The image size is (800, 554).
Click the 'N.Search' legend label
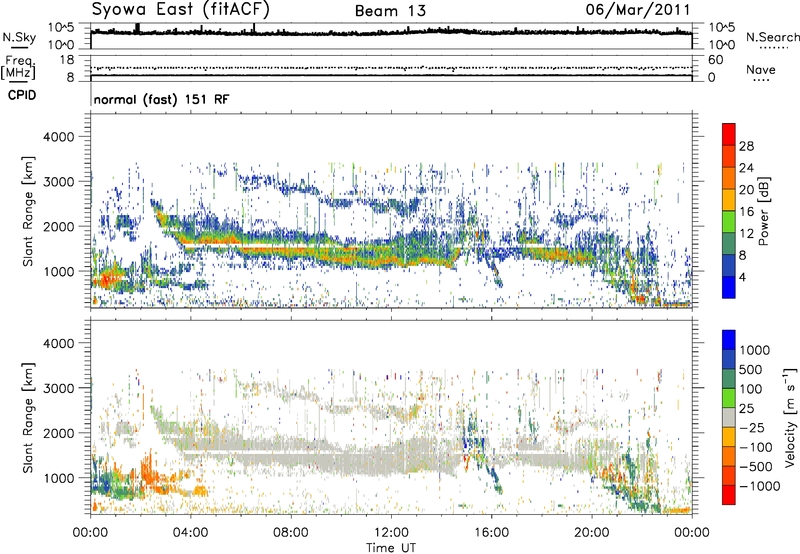[772, 37]
